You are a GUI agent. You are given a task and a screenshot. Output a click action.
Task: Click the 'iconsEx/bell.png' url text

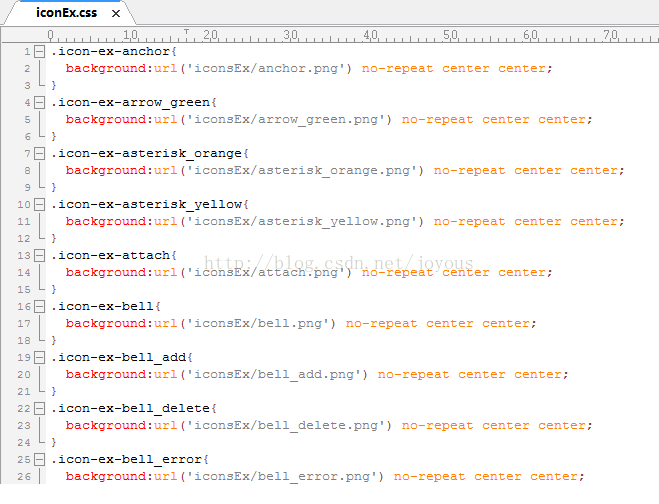(x=258, y=324)
